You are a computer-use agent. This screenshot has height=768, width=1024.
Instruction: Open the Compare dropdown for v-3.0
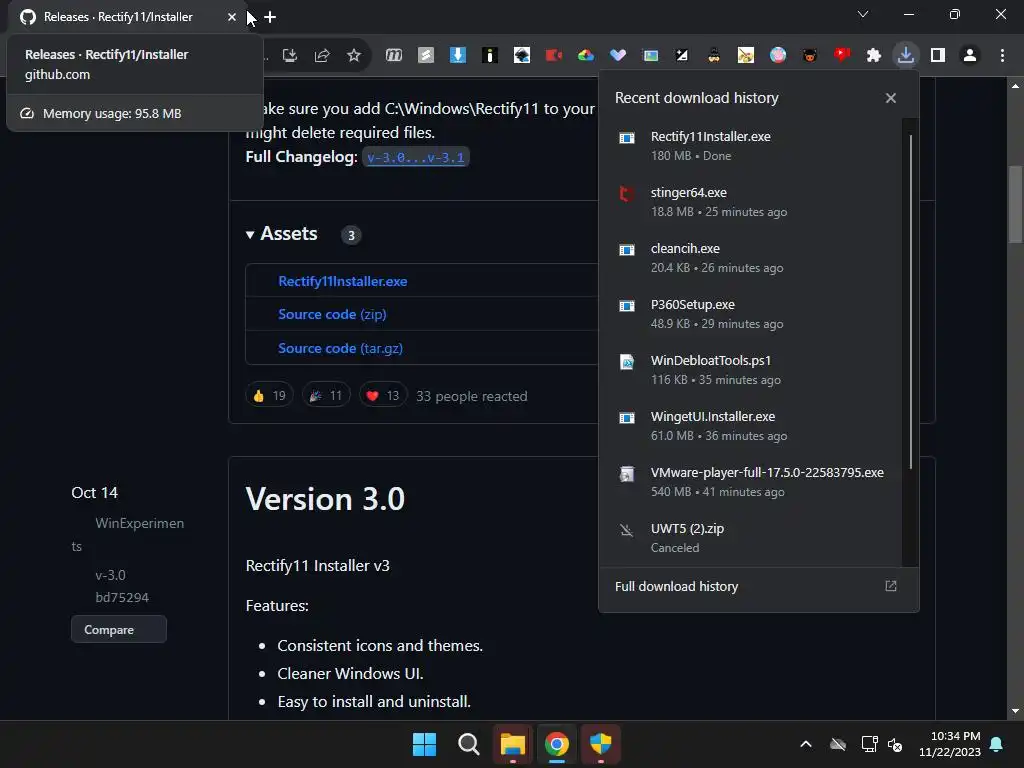coord(119,630)
